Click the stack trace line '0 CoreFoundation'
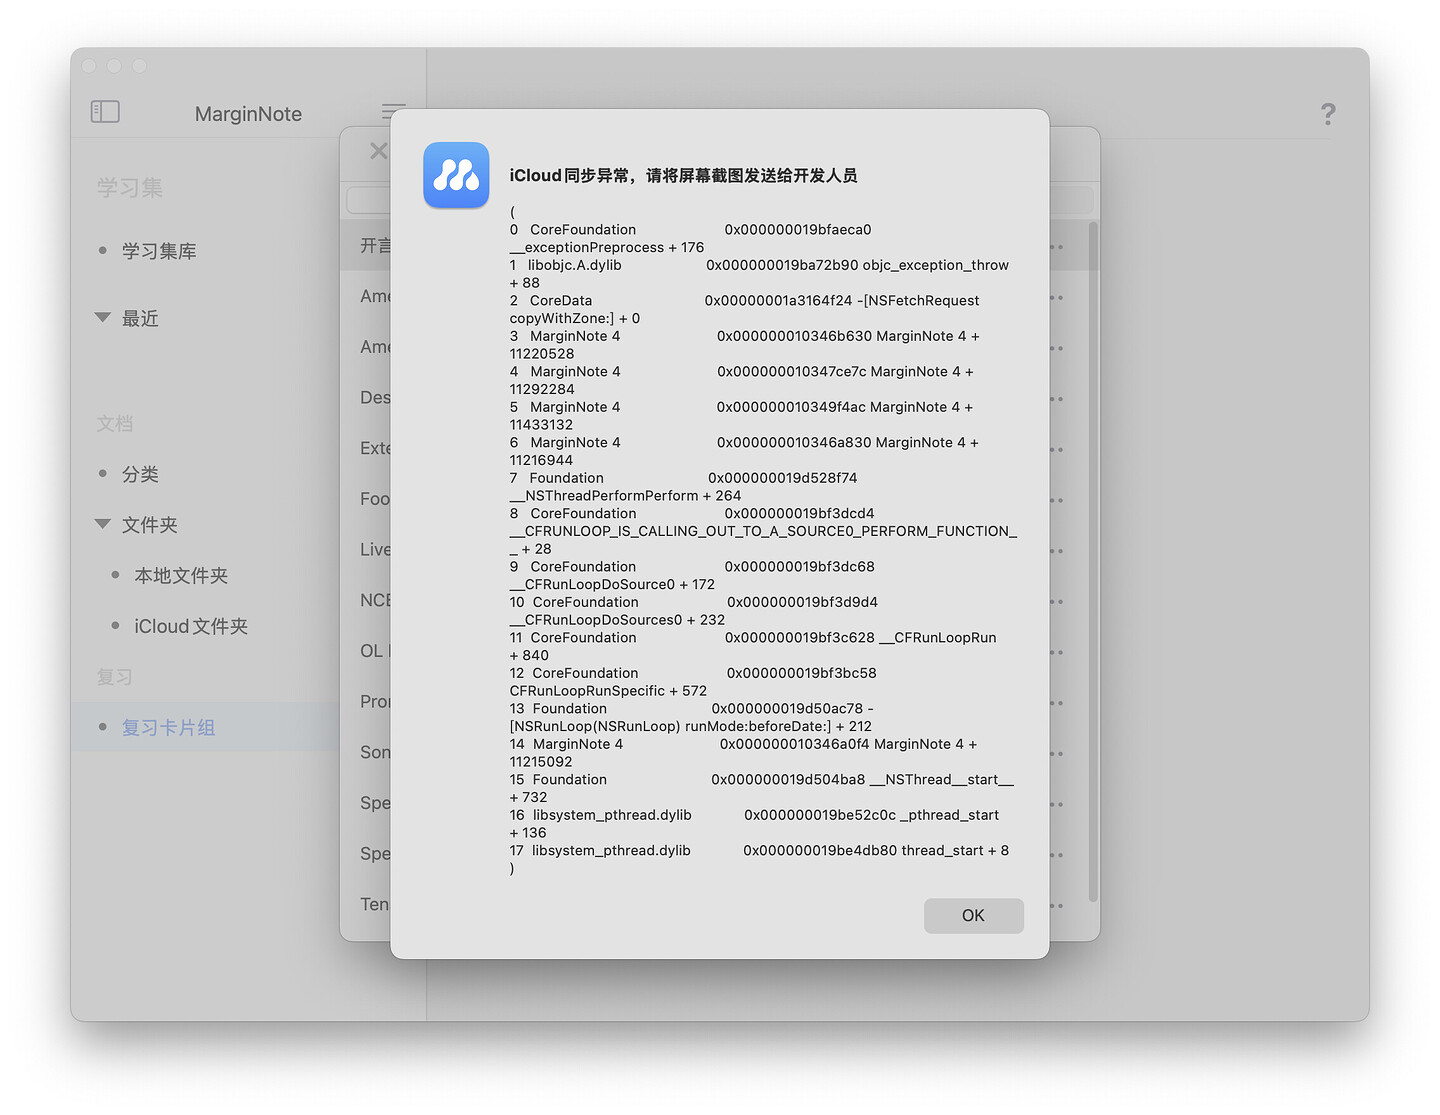Viewport: 1440px width, 1115px height. tap(690, 229)
